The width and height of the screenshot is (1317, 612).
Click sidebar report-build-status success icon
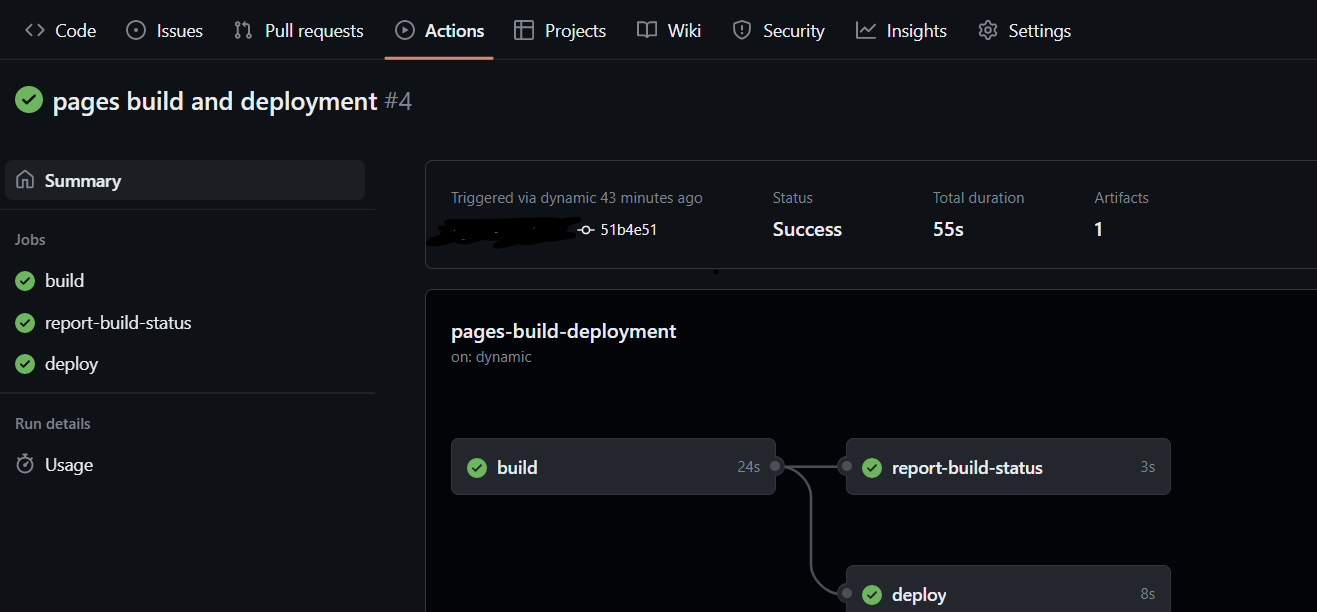(x=25, y=323)
